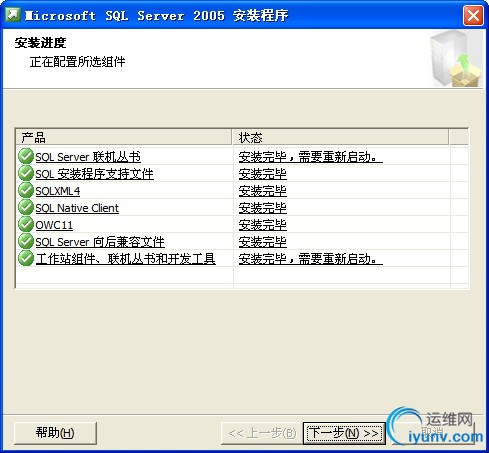Open the SQL Native Client product link
Viewport: 489px width, 453px height.
[x=77, y=208]
